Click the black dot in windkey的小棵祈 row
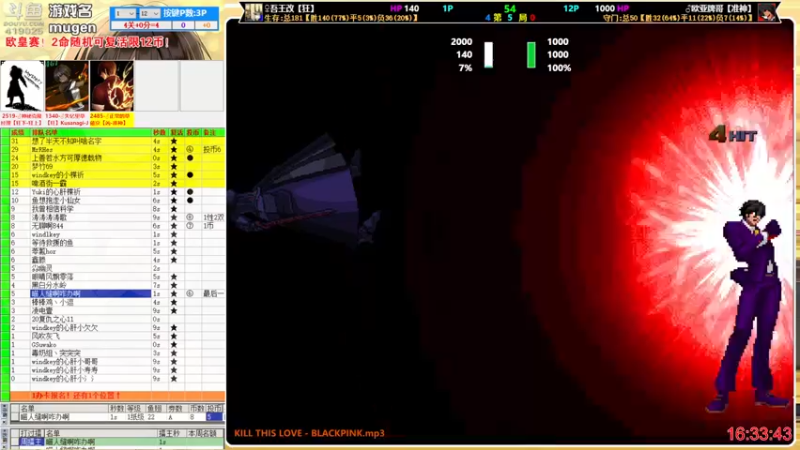The width and height of the screenshot is (800, 450). [x=190, y=175]
